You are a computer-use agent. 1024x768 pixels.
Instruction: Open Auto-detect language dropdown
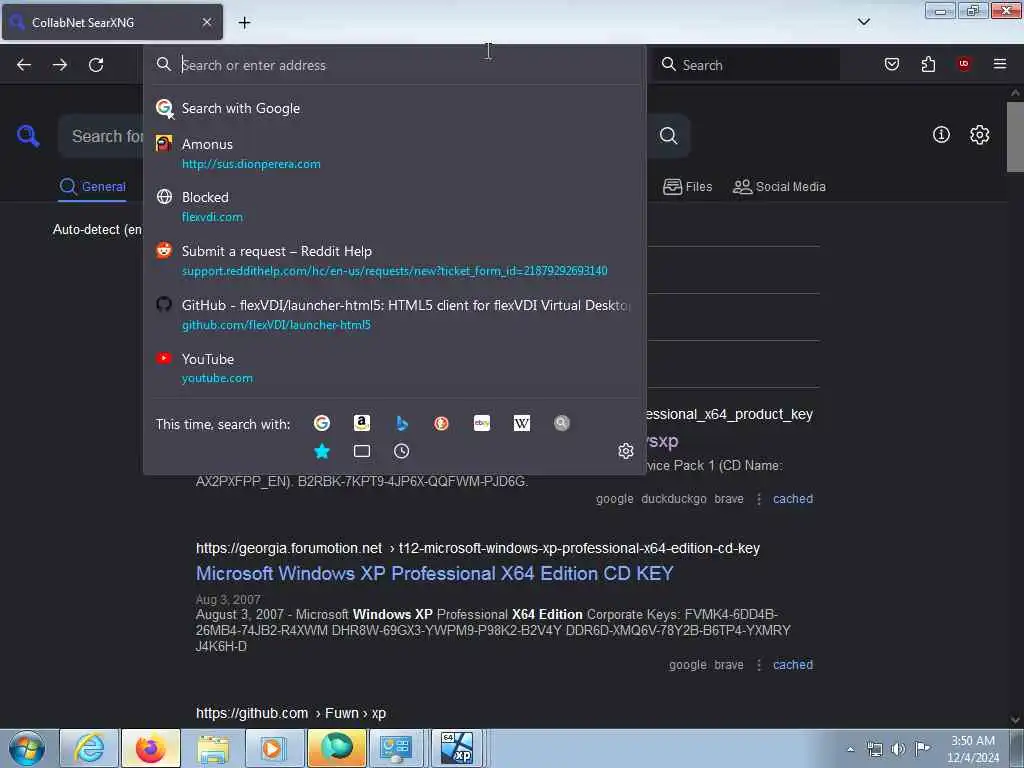pos(97,229)
